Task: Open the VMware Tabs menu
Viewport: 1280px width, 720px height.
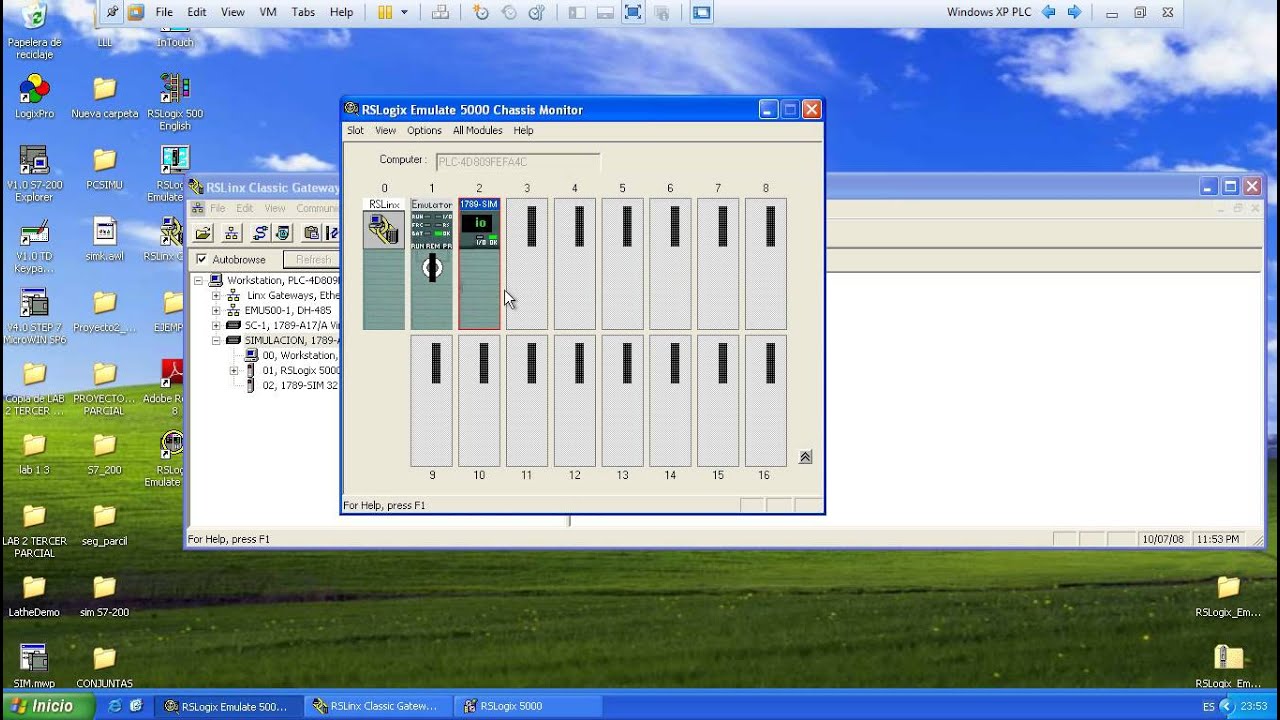Action: (x=303, y=12)
